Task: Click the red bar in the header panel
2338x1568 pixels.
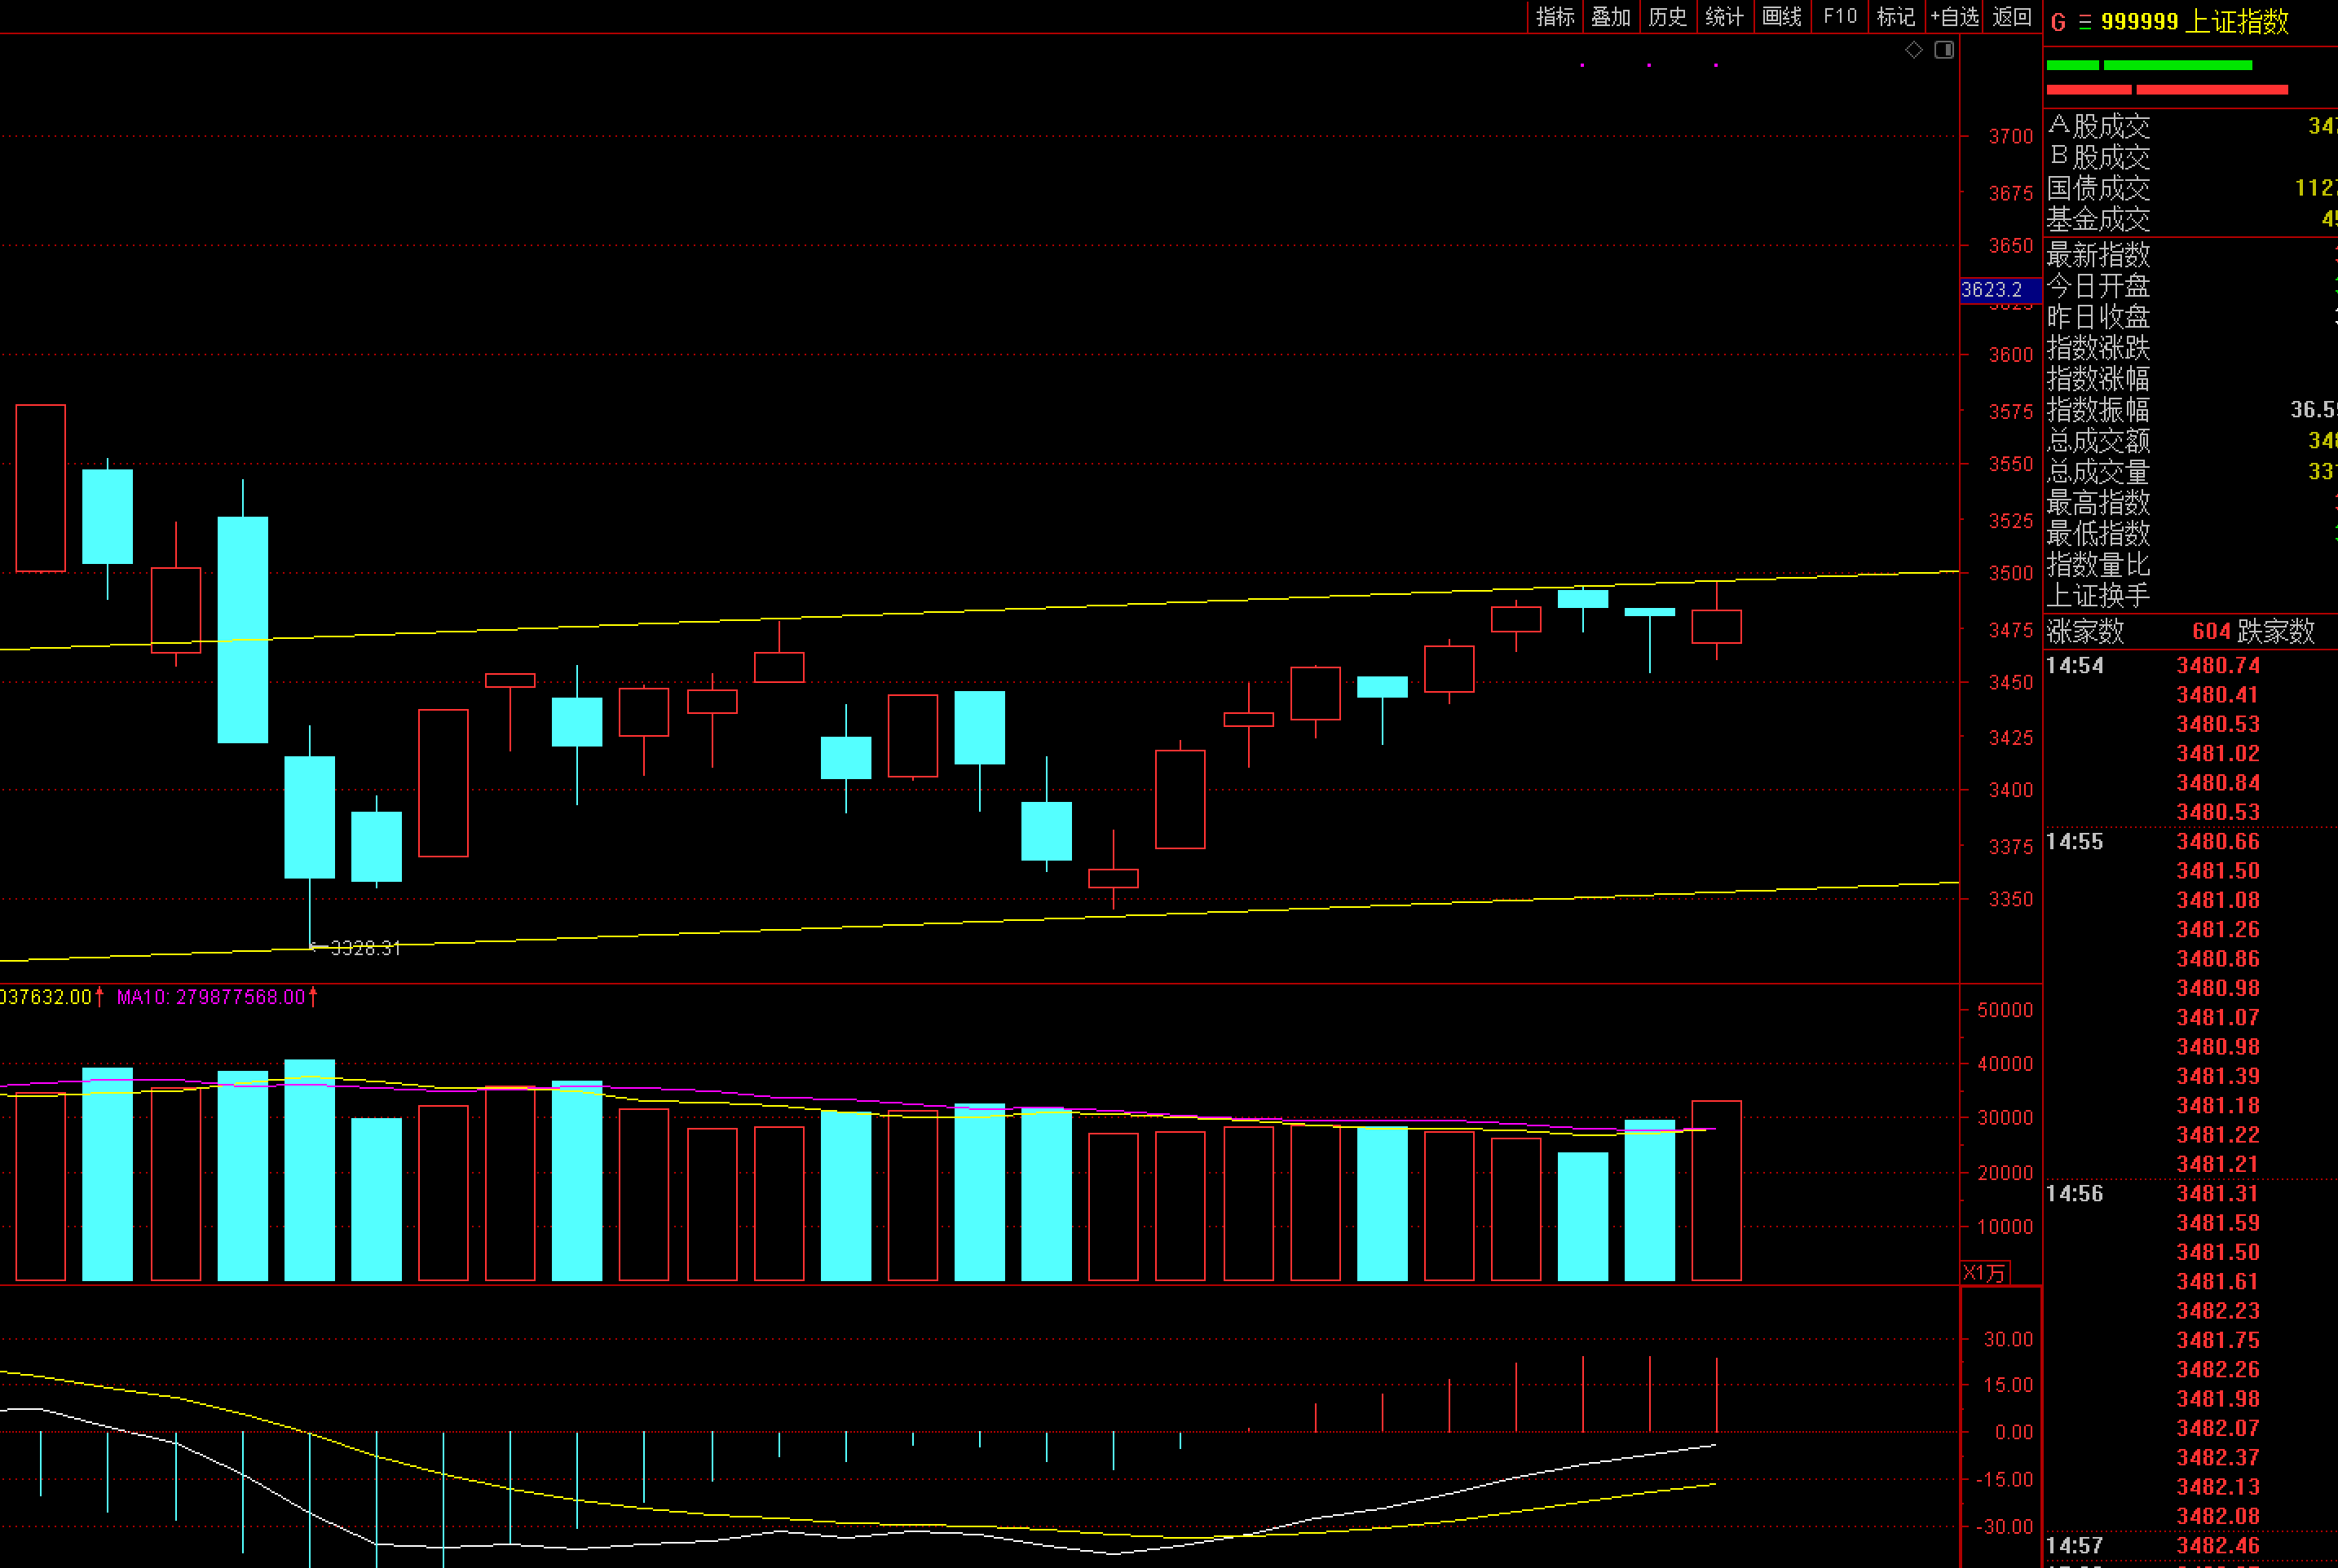Action: pos(2167,90)
